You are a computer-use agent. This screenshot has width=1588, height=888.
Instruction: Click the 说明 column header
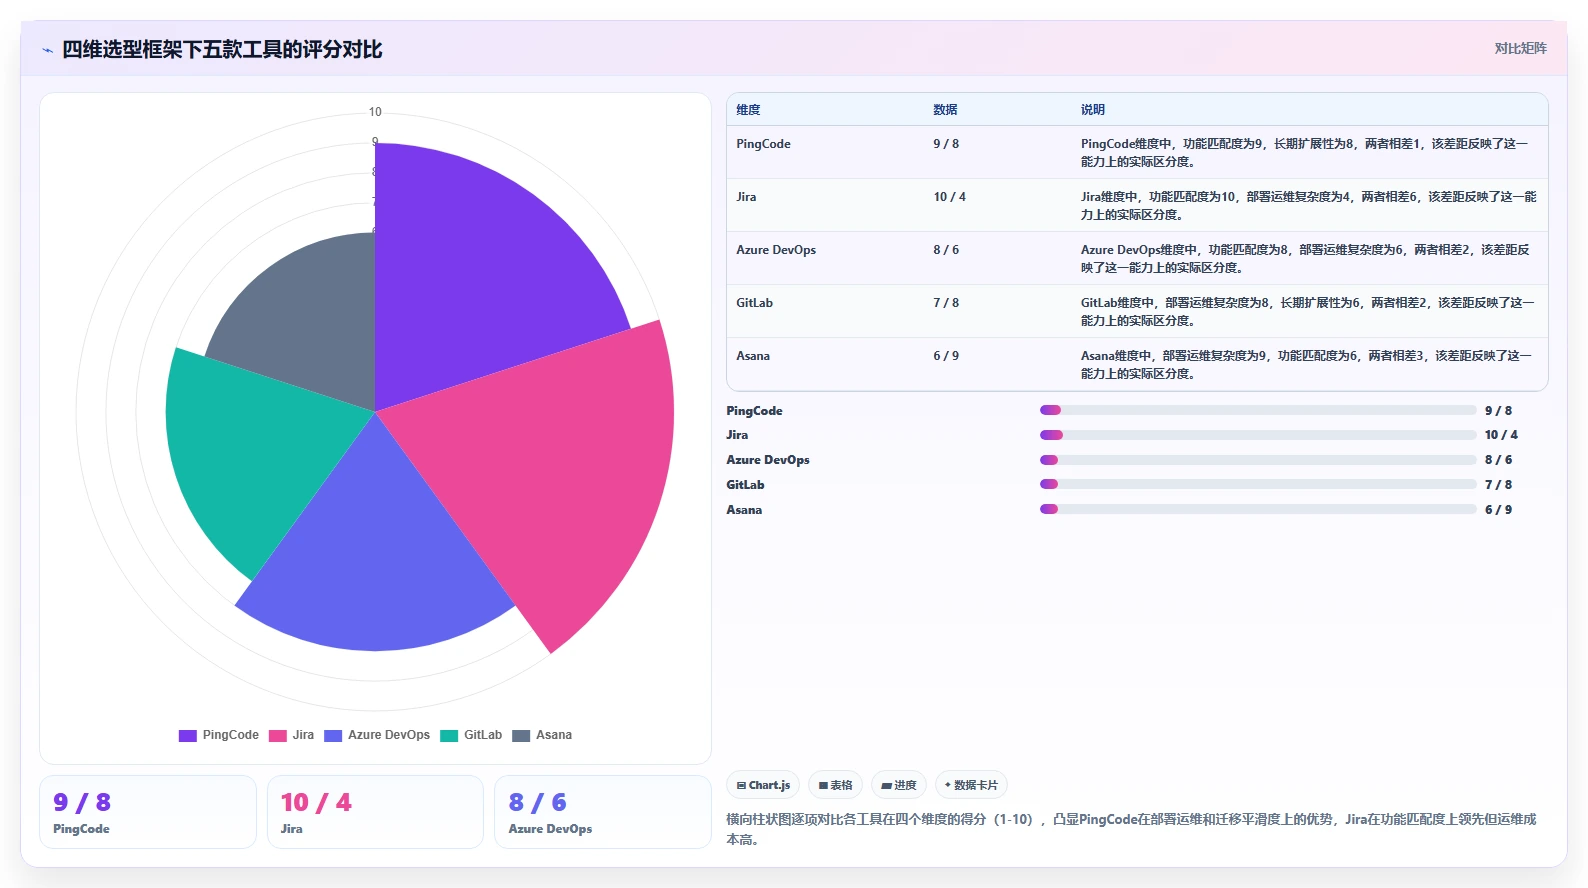tap(1092, 110)
